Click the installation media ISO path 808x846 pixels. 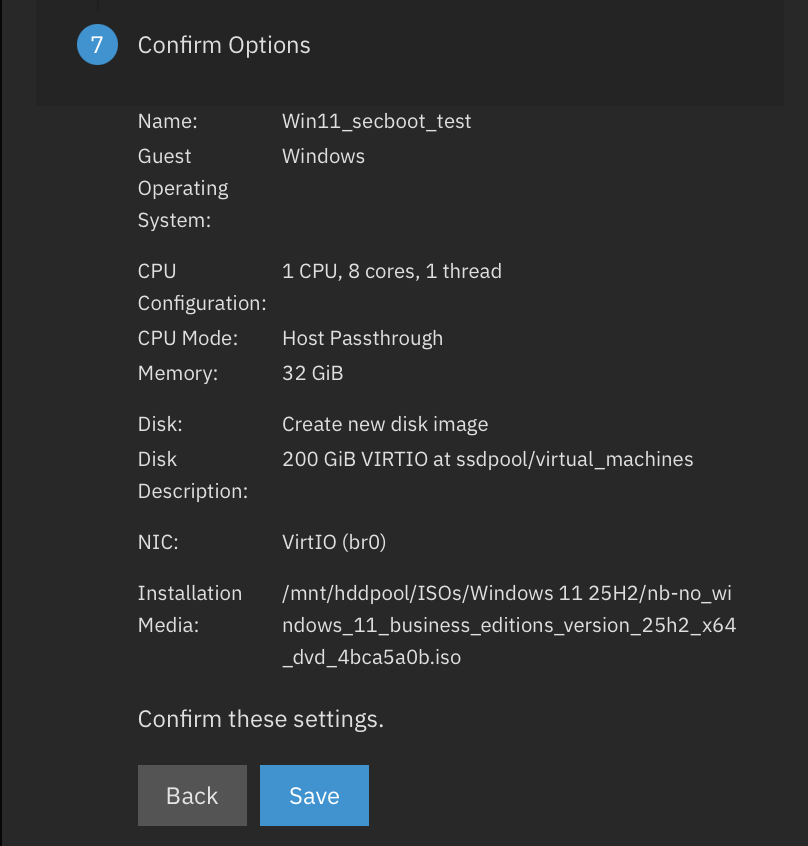pos(508,626)
